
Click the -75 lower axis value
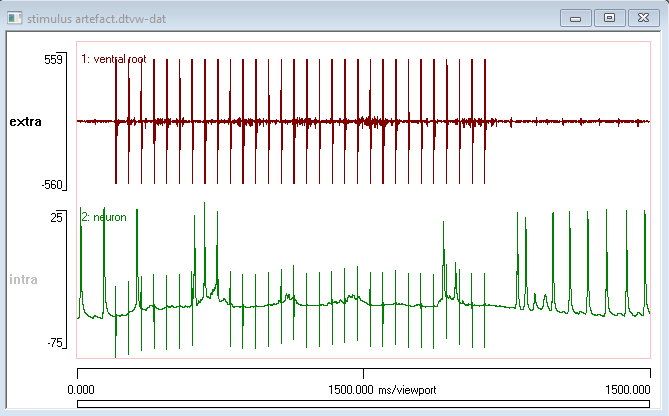pyautogui.click(x=55, y=343)
